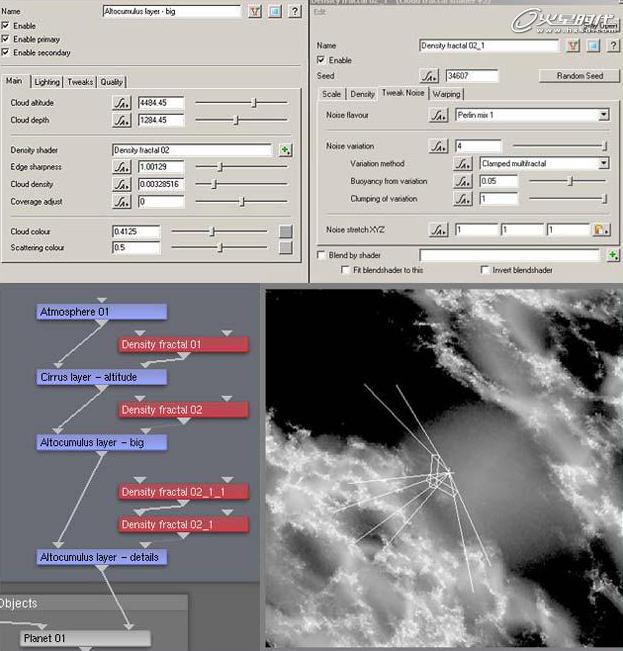The height and width of the screenshot is (651, 623).
Task: Click the Seed value field
Action: coord(472,76)
